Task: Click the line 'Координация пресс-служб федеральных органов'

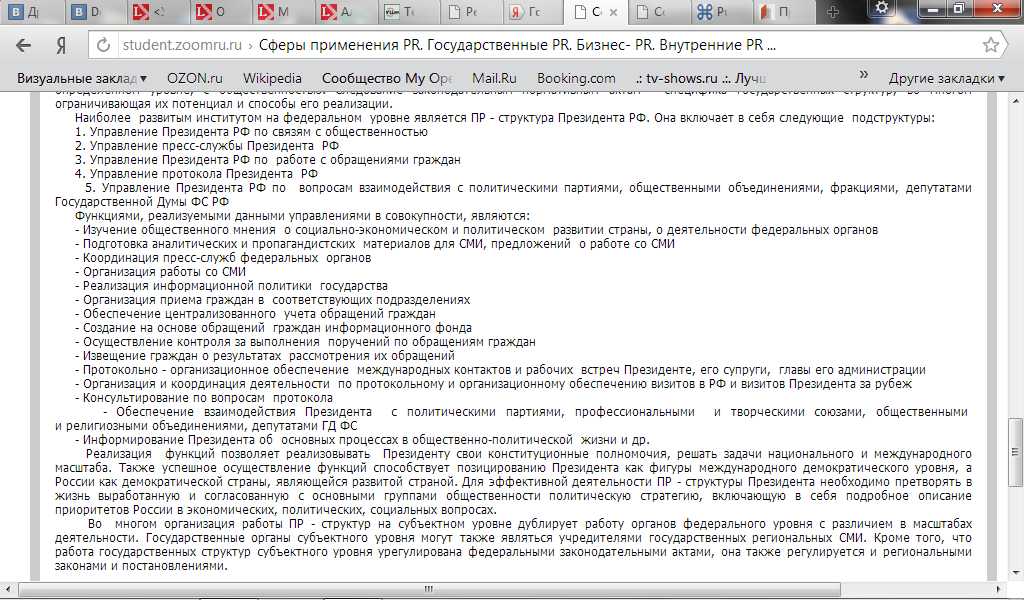Action: pos(223,258)
